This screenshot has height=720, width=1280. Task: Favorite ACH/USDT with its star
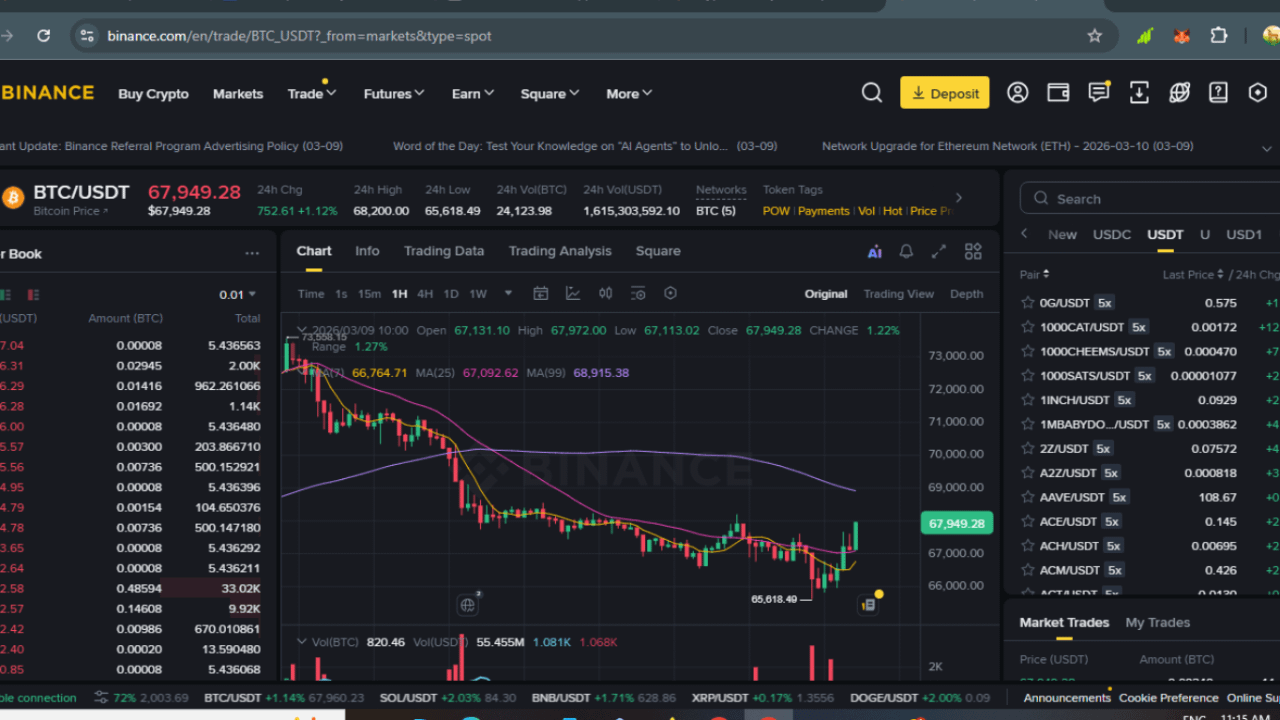tap(1027, 546)
